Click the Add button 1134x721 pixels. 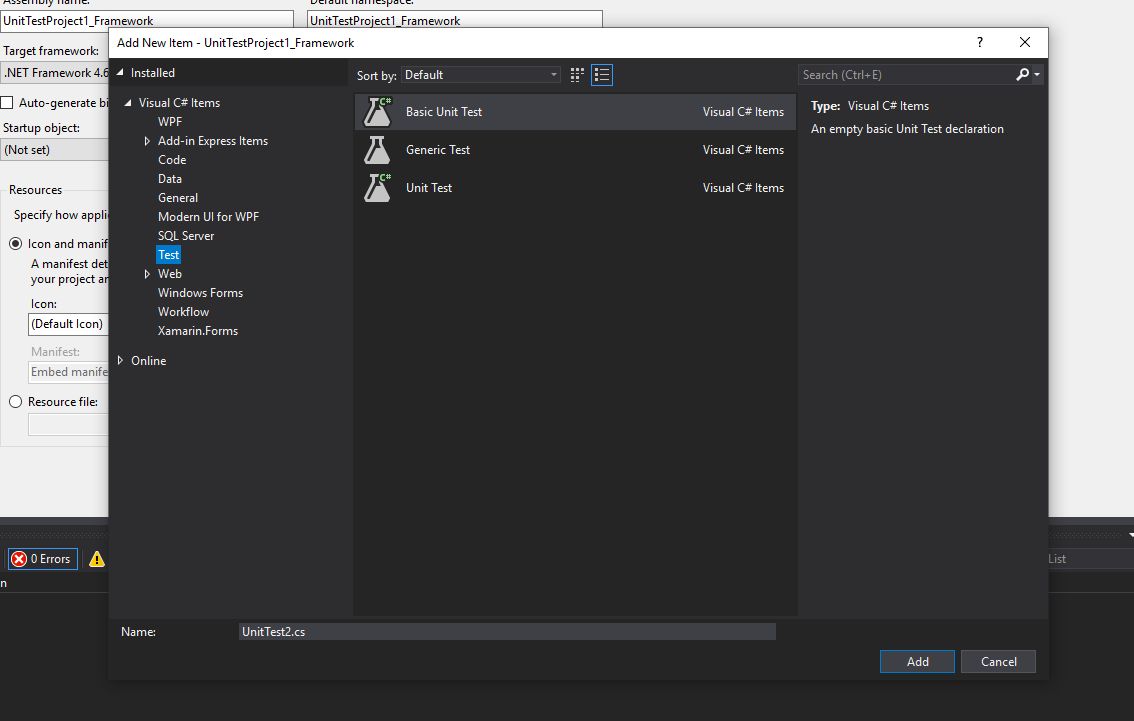(917, 662)
